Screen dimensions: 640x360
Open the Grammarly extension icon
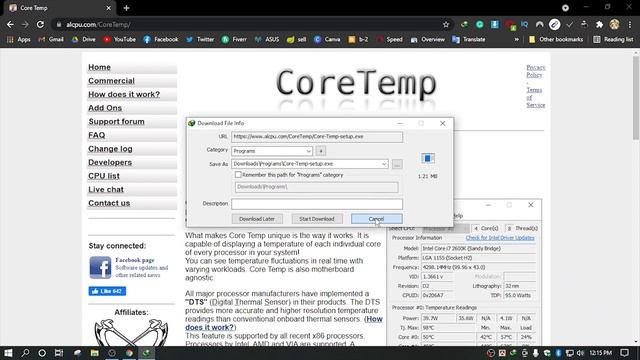480,24
